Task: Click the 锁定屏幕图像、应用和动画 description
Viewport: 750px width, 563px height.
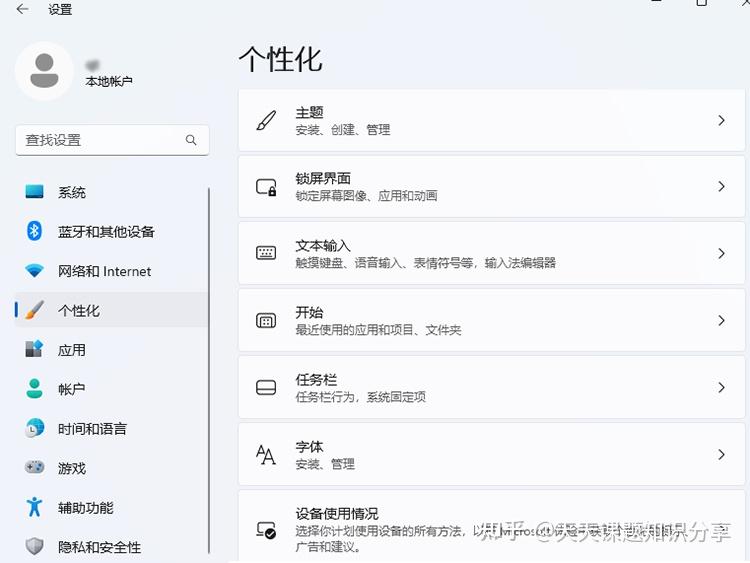Action: [366, 196]
